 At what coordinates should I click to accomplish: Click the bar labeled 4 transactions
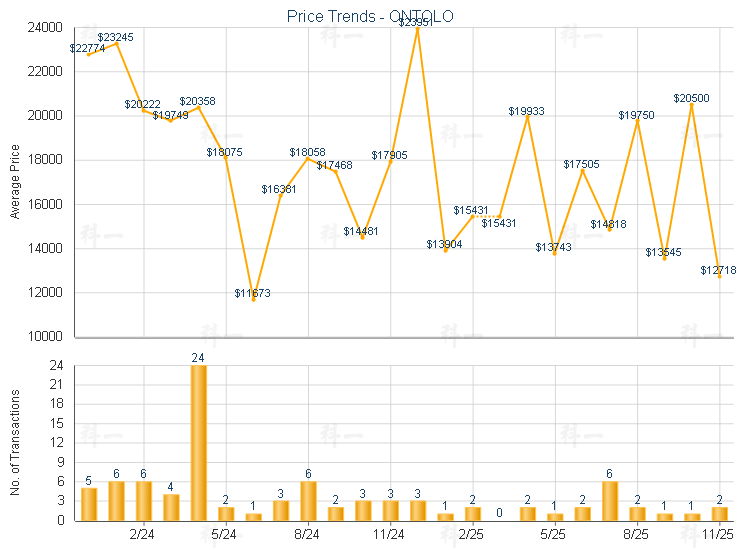pyautogui.click(x=171, y=507)
